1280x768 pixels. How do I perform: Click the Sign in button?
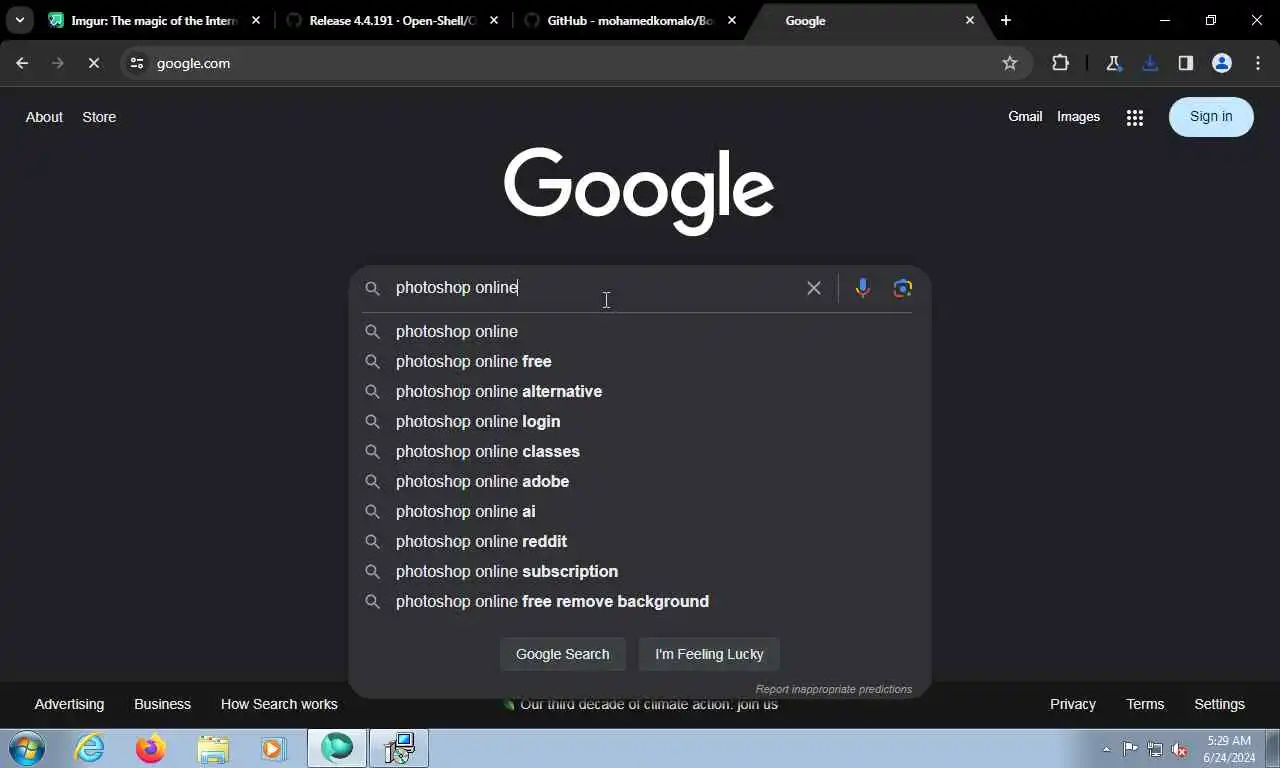point(1211,116)
